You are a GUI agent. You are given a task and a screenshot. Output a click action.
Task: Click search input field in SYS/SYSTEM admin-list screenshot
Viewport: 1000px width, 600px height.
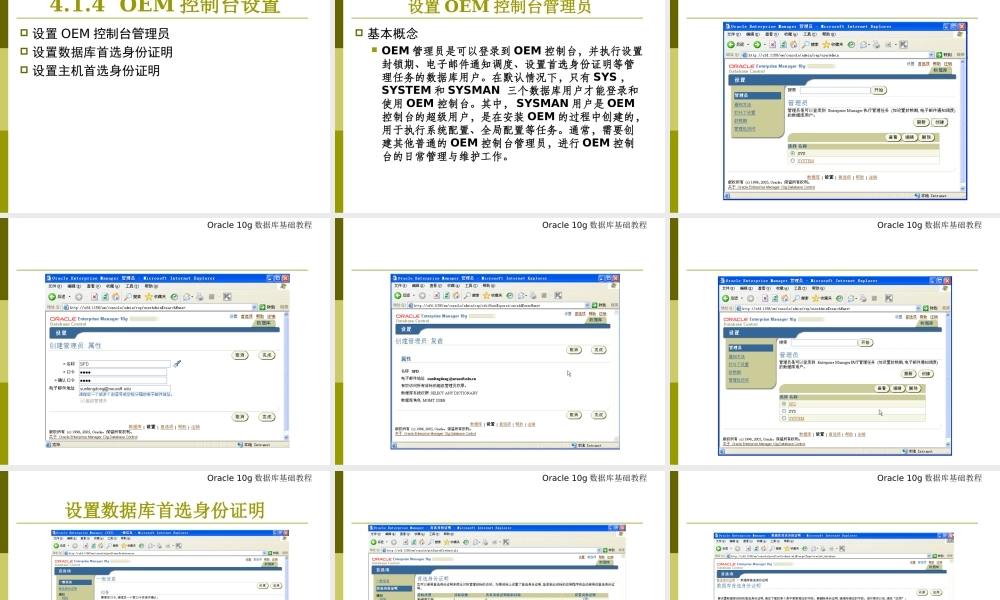[x=835, y=91]
